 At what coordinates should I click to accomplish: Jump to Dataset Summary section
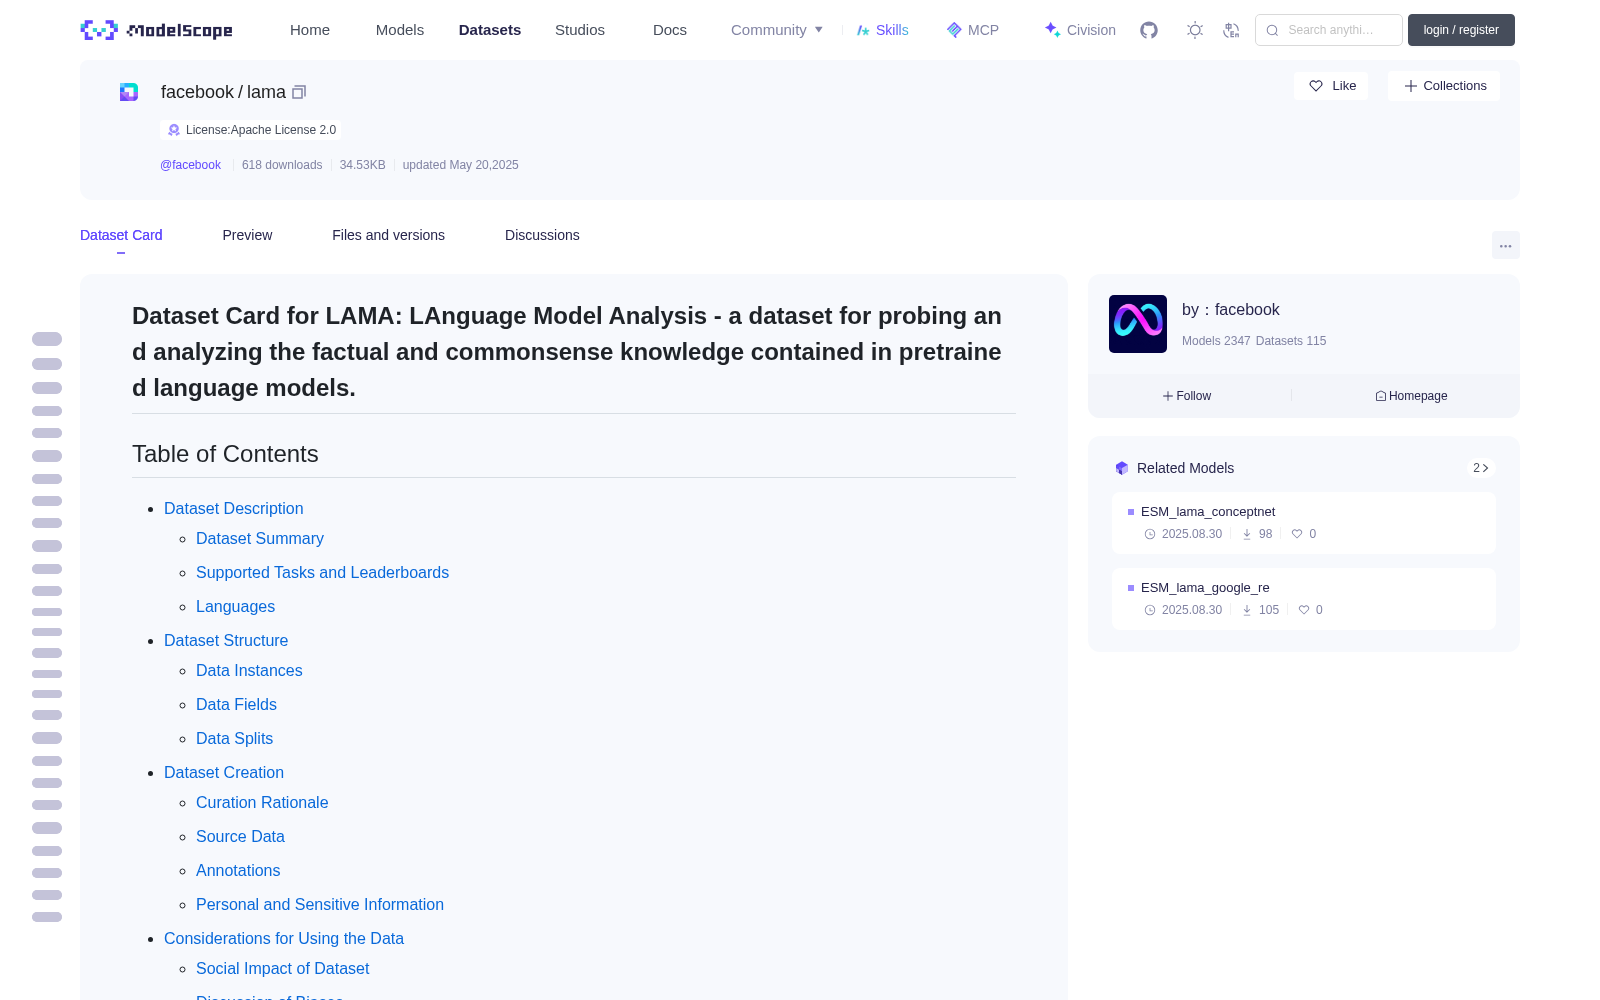click(x=260, y=538)
